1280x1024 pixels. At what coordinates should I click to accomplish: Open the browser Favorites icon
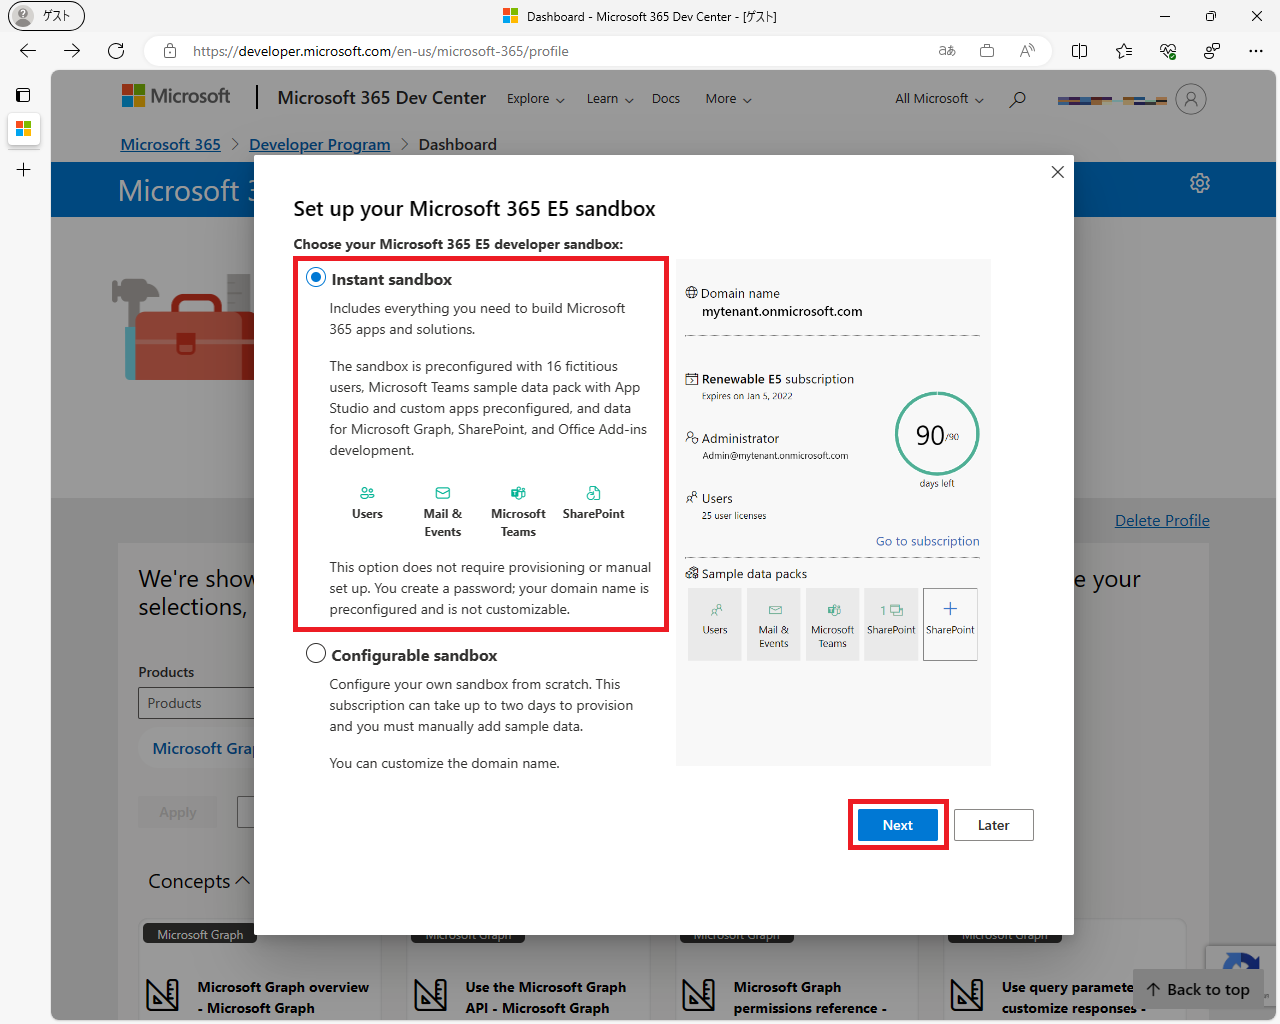(1124, 51)
